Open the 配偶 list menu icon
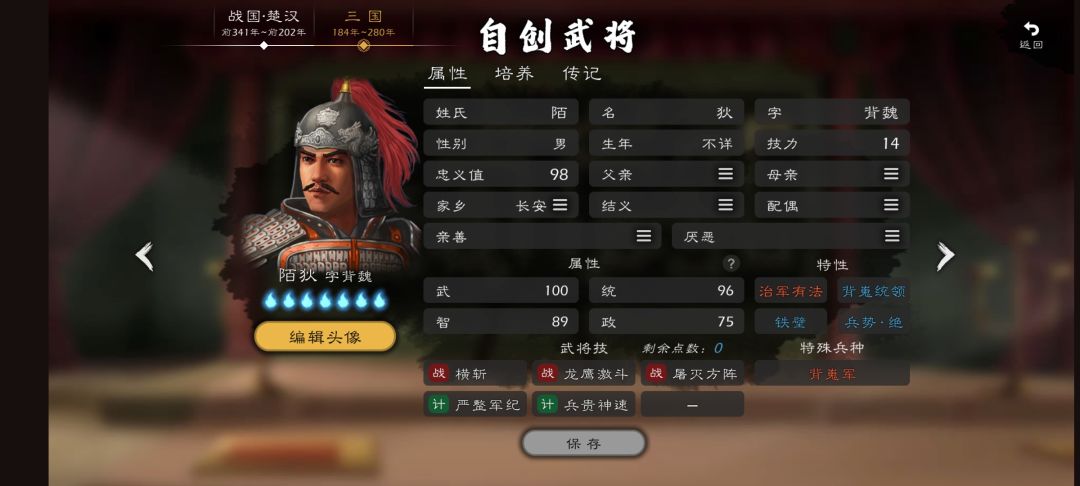The image size is (1080, 486). click(x=891, y=205)
